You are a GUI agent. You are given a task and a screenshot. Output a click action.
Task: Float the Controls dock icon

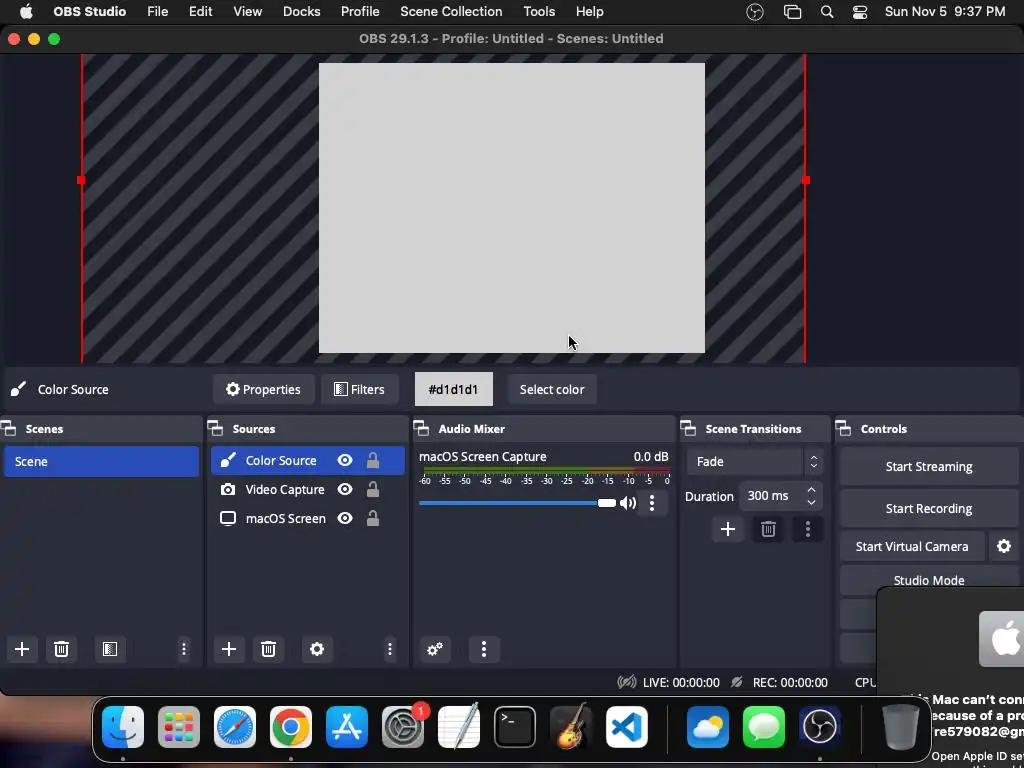[844, 429]
